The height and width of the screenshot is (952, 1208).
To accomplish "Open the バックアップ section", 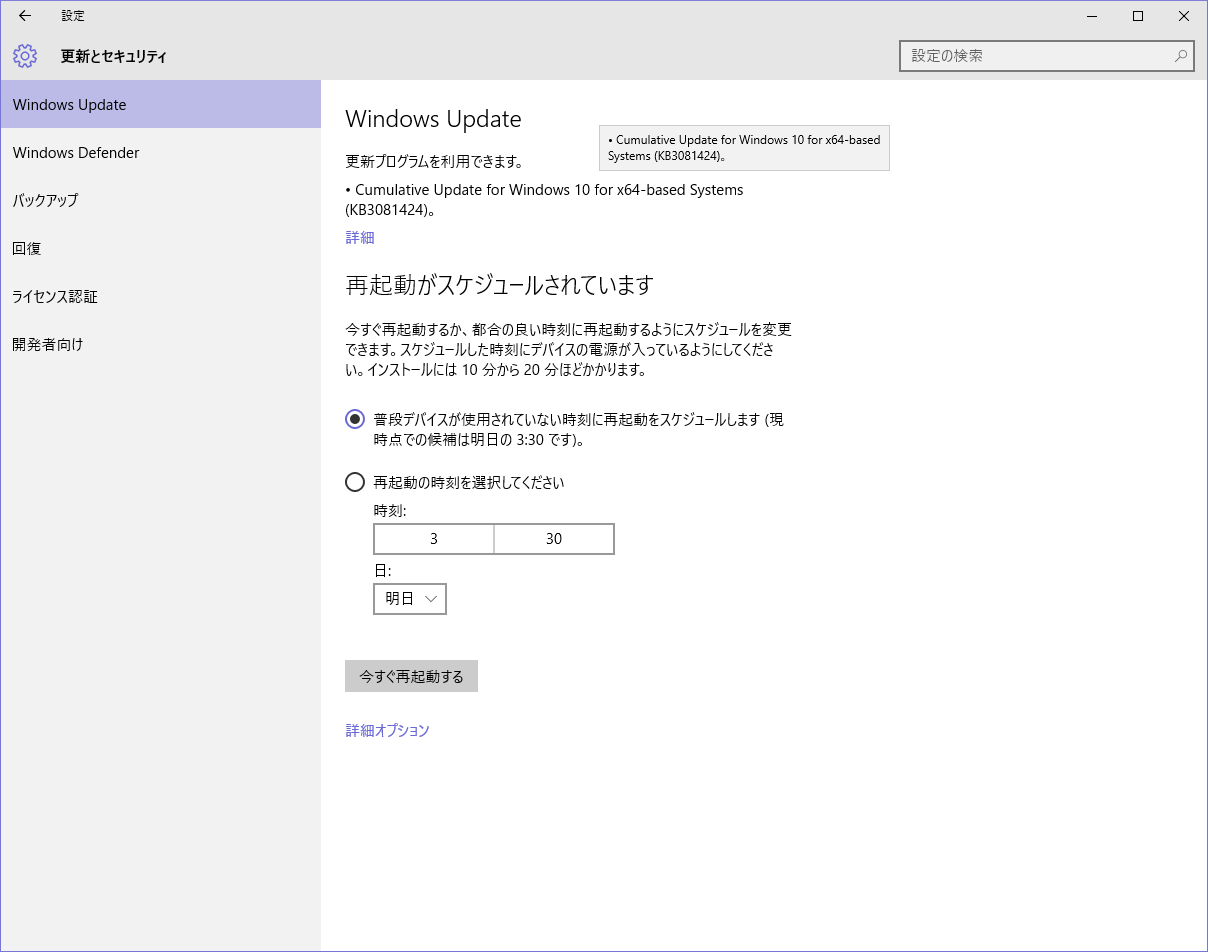I will pos(160,200).
